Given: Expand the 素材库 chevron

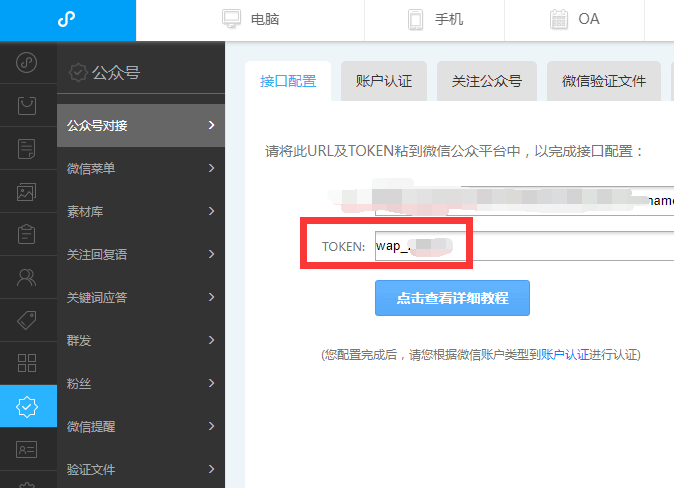Looking at the screenshot, I should tap(211, 211).
